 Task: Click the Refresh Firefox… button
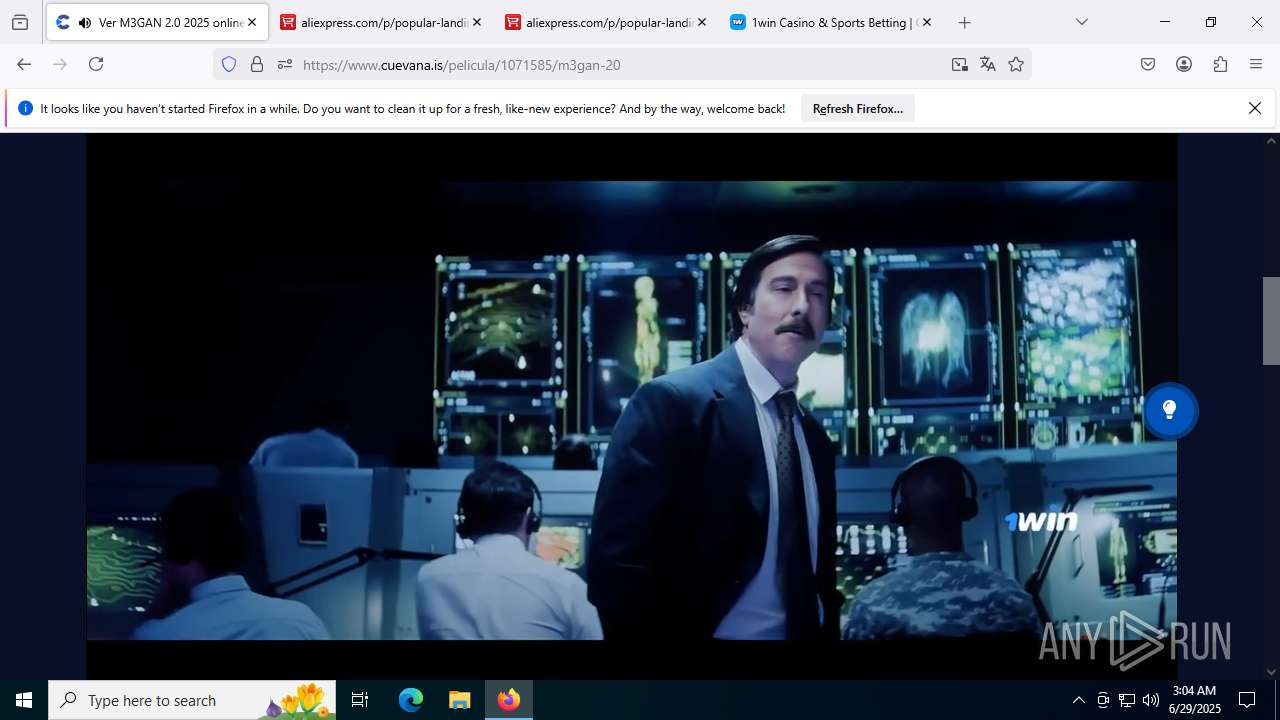858,108
